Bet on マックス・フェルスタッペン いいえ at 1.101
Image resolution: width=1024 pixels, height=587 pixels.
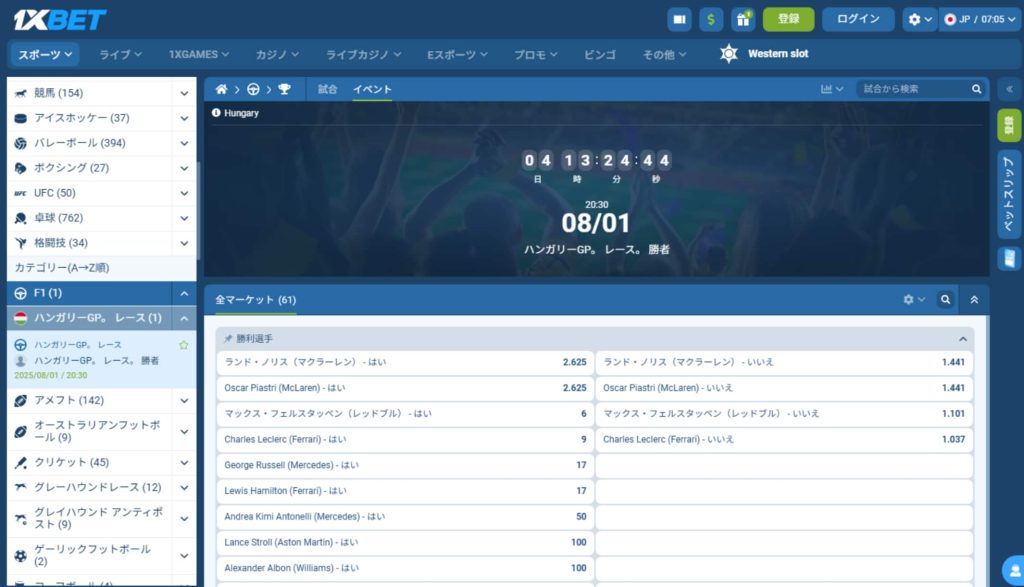click(784, 414)
